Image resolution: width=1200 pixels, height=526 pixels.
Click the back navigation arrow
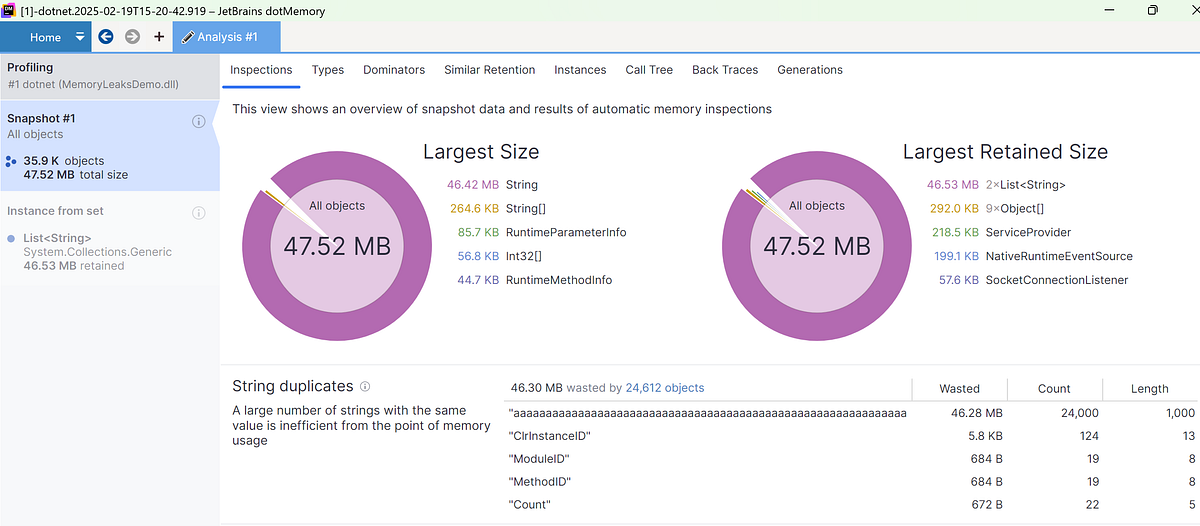click(106, 37)
